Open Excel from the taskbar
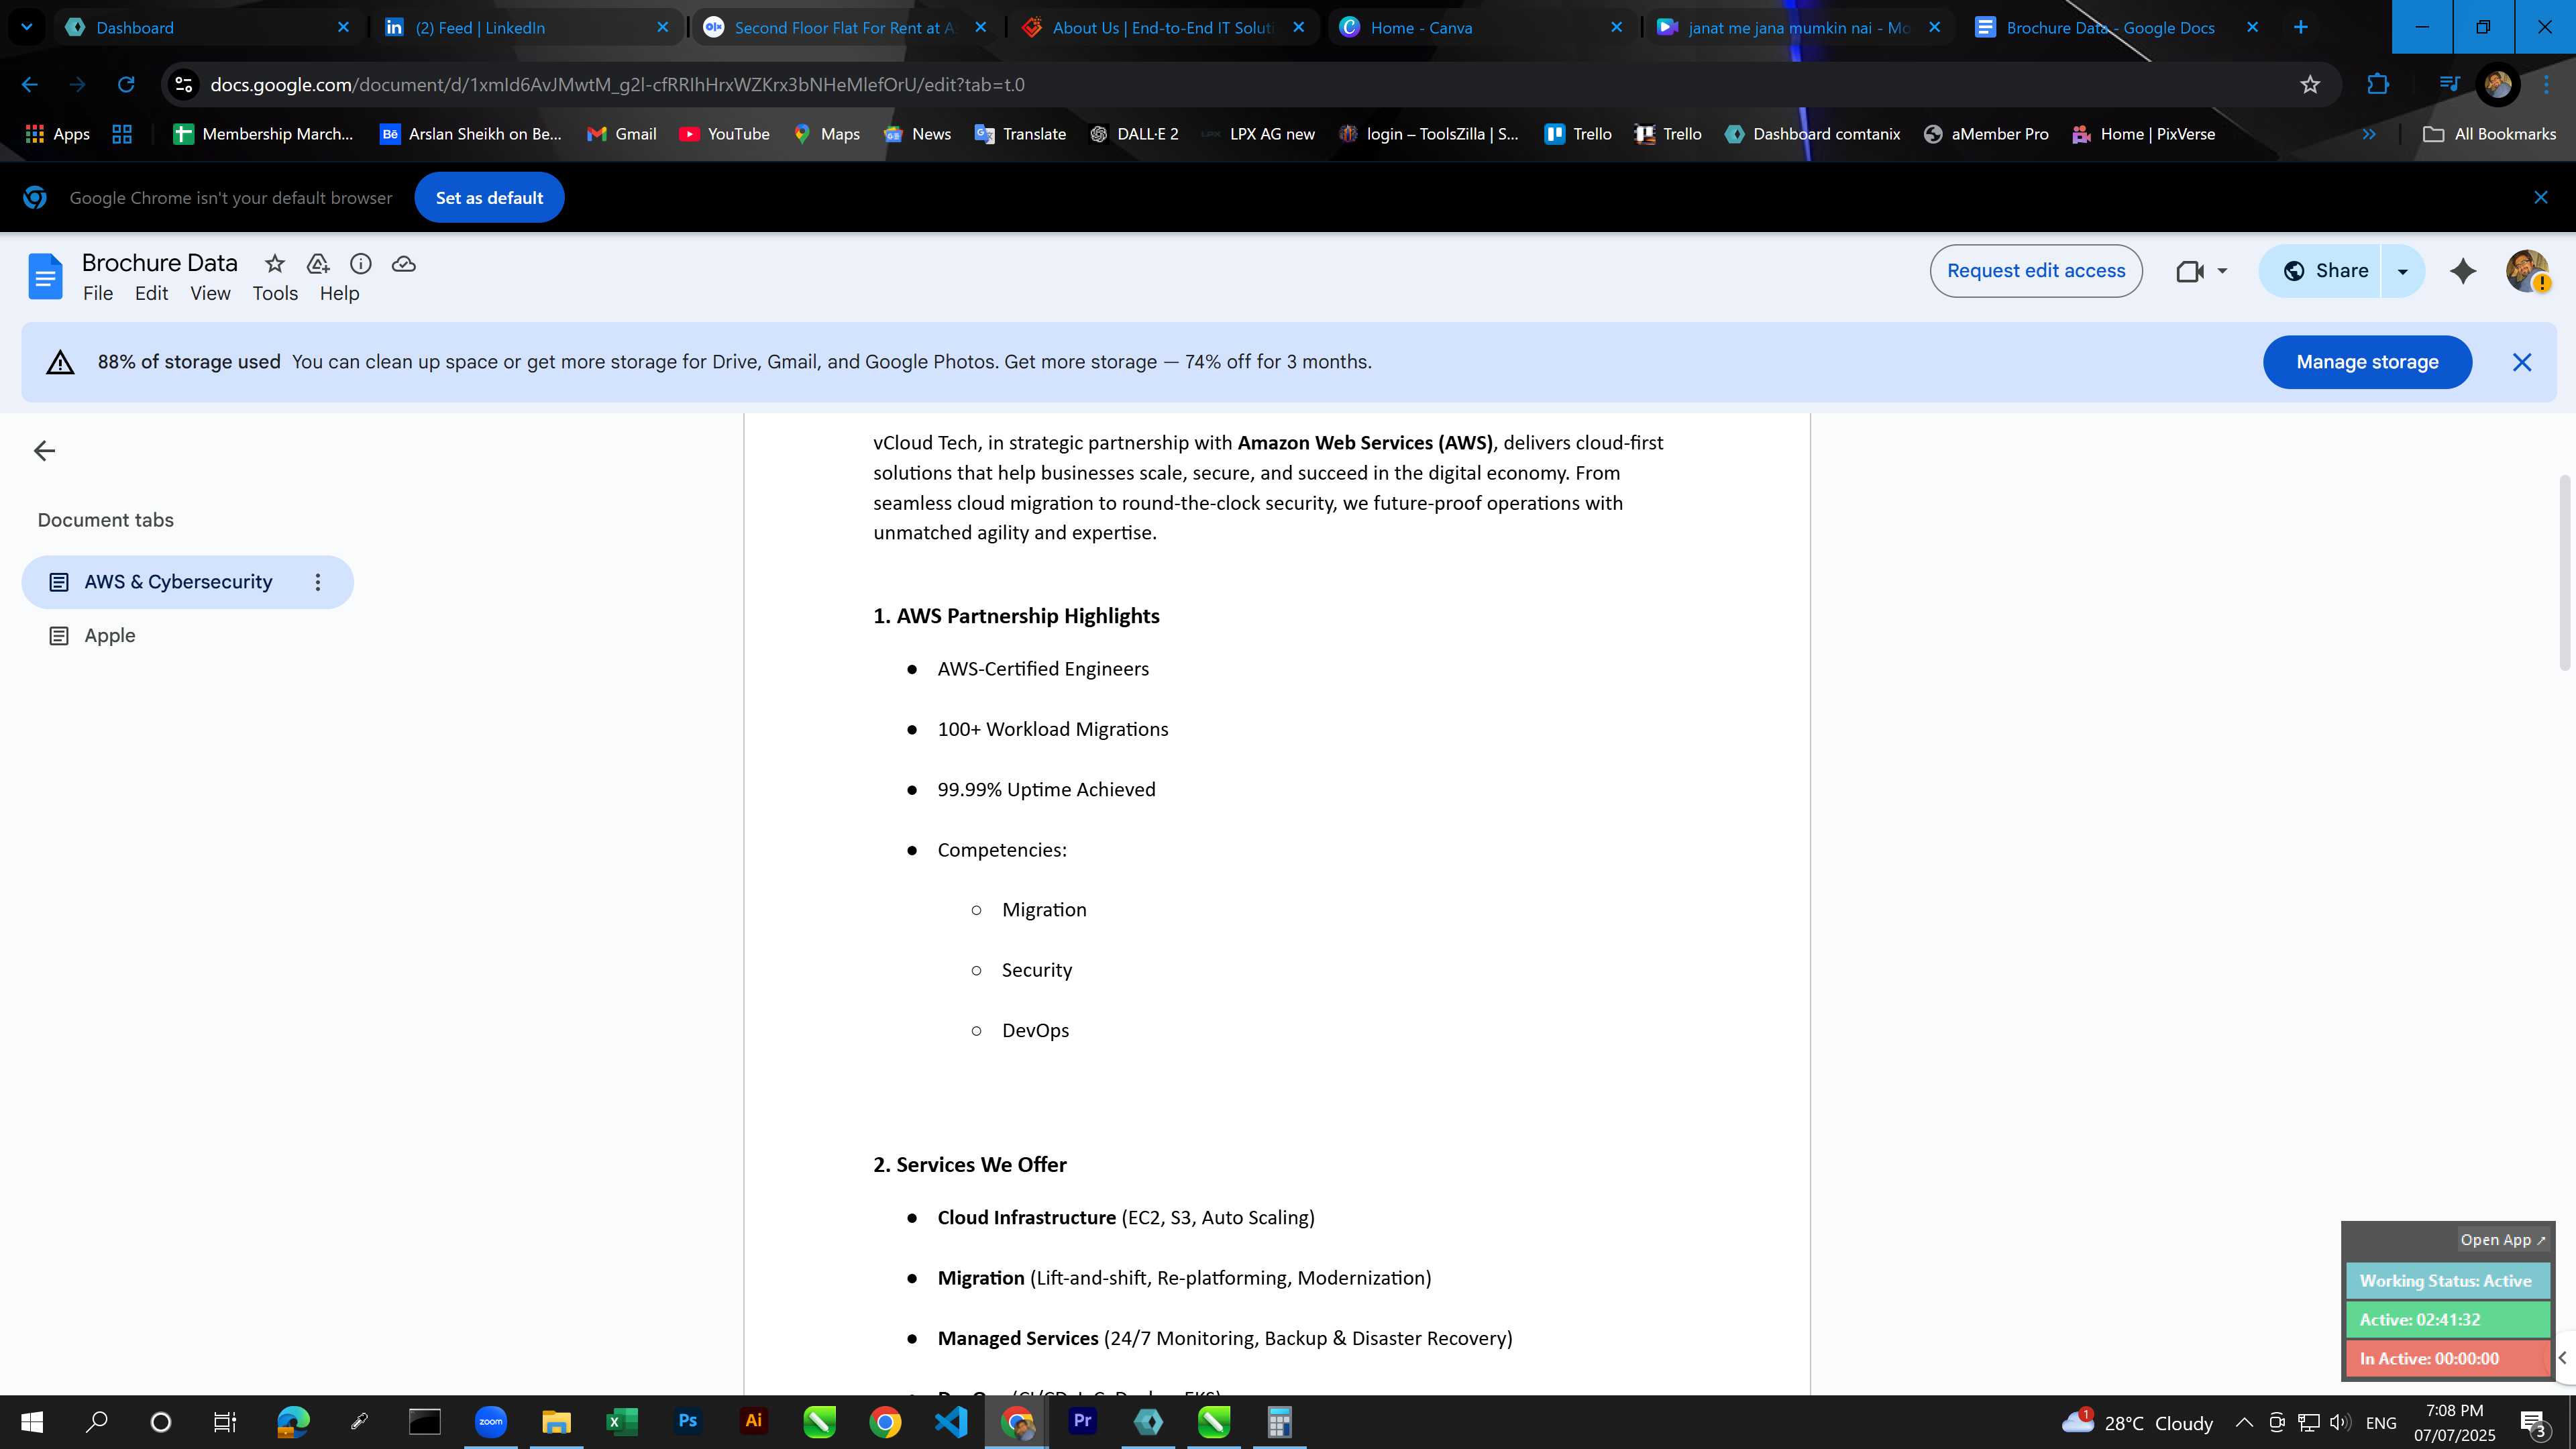This screenshot has height=1449, width=2576. [622, 1421]
